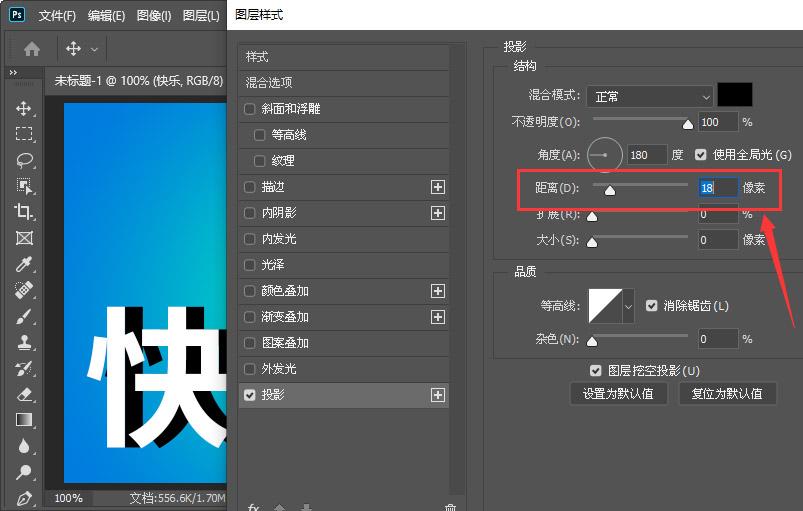
Task: Select the Rectangular Marquee tool
Action: [x=24, y=134]
